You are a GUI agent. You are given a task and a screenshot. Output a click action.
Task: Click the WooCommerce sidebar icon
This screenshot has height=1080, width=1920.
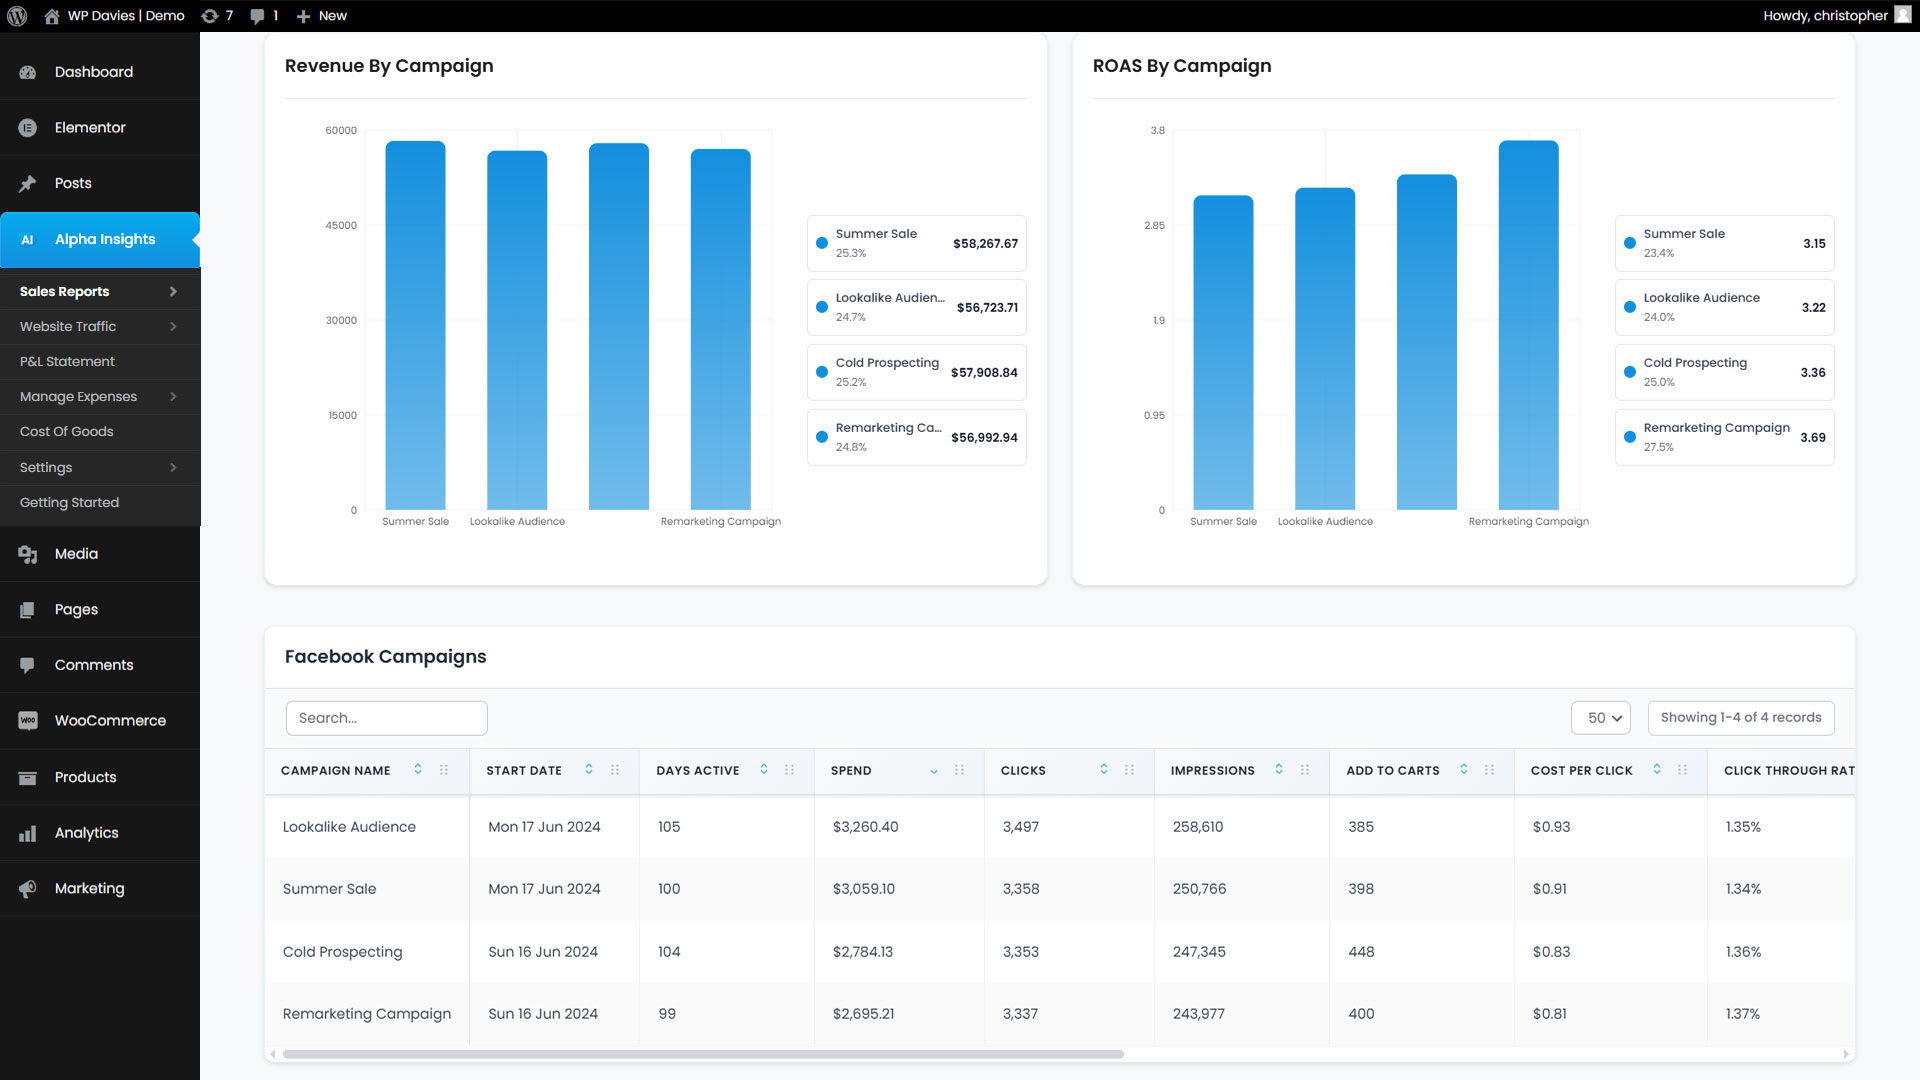27,721
